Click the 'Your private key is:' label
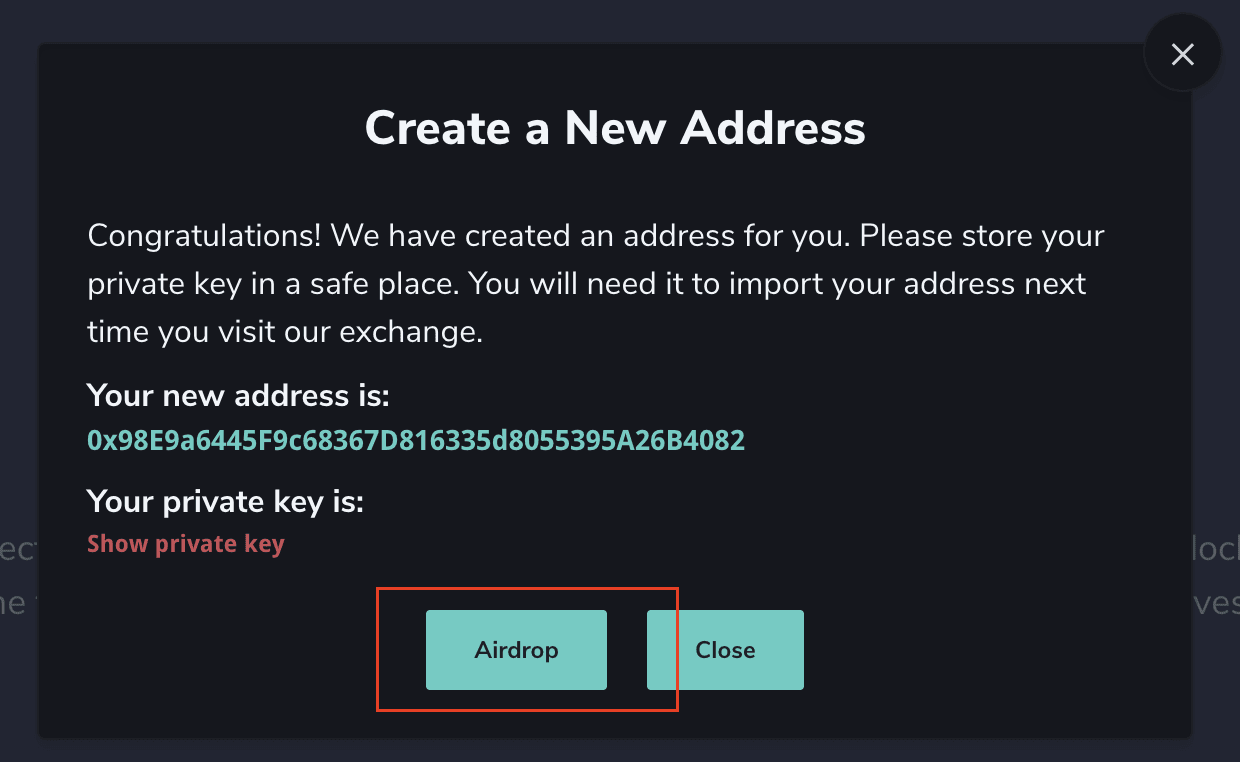Screen dimensions: 1240x762 click(x=225, y=501)
